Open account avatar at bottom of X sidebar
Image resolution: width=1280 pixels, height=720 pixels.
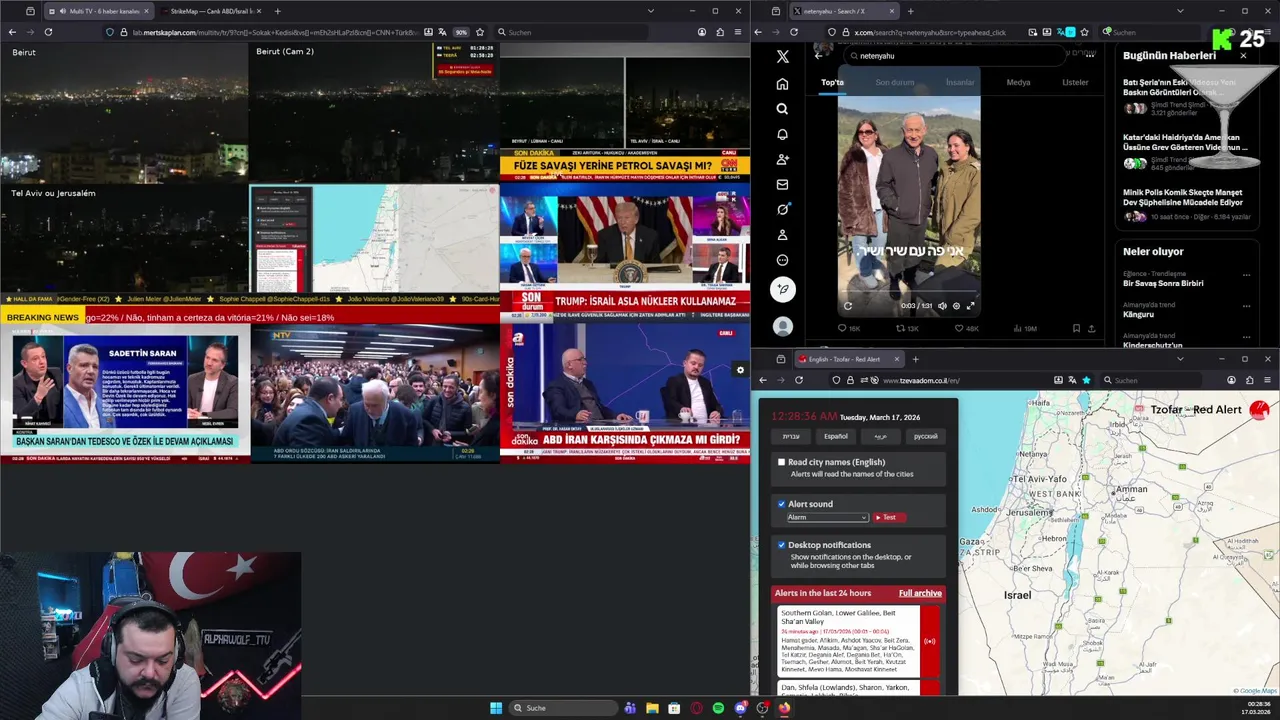783,326
